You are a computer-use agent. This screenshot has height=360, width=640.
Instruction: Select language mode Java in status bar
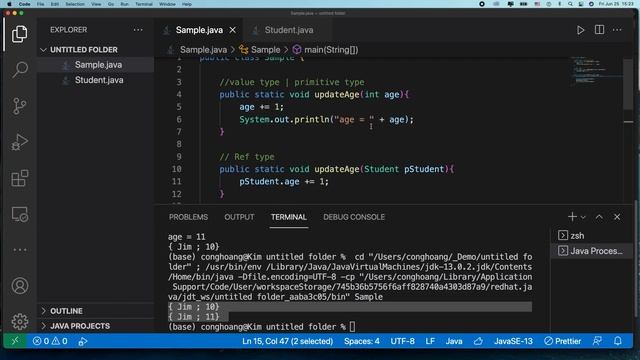tap(453, 341)
